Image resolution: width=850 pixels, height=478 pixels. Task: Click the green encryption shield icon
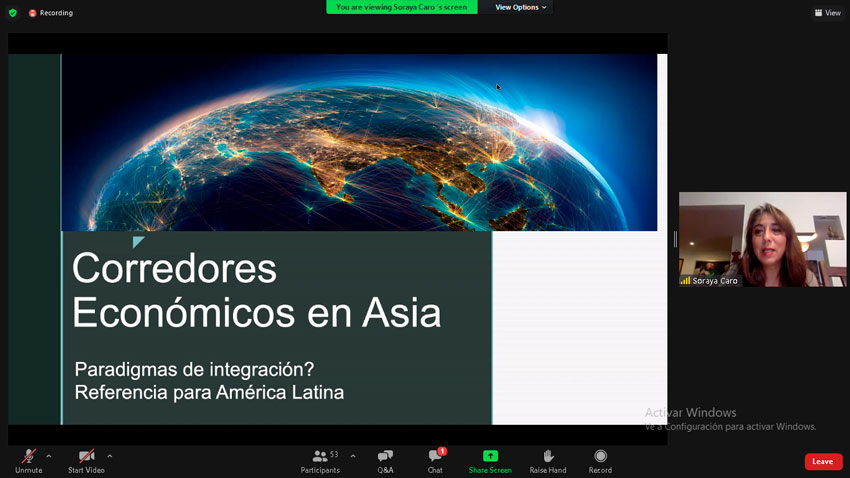click(13, 13)
